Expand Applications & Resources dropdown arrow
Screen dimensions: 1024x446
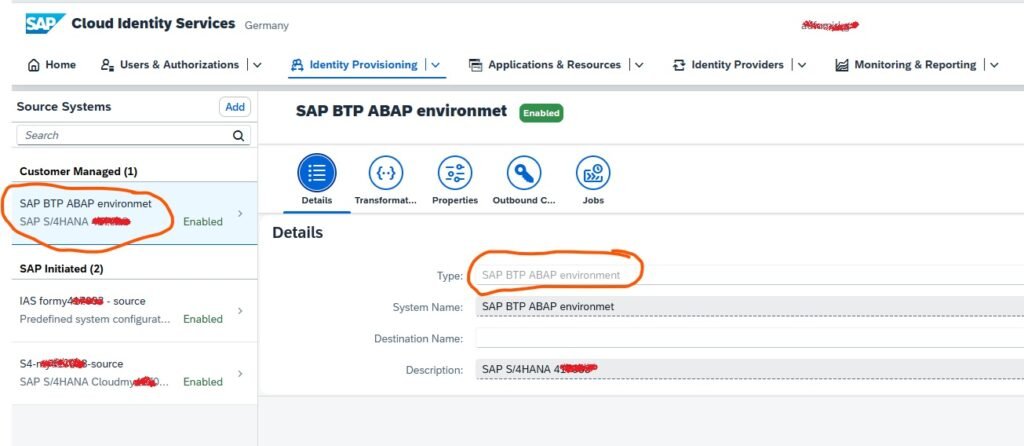tap(639, 65)
